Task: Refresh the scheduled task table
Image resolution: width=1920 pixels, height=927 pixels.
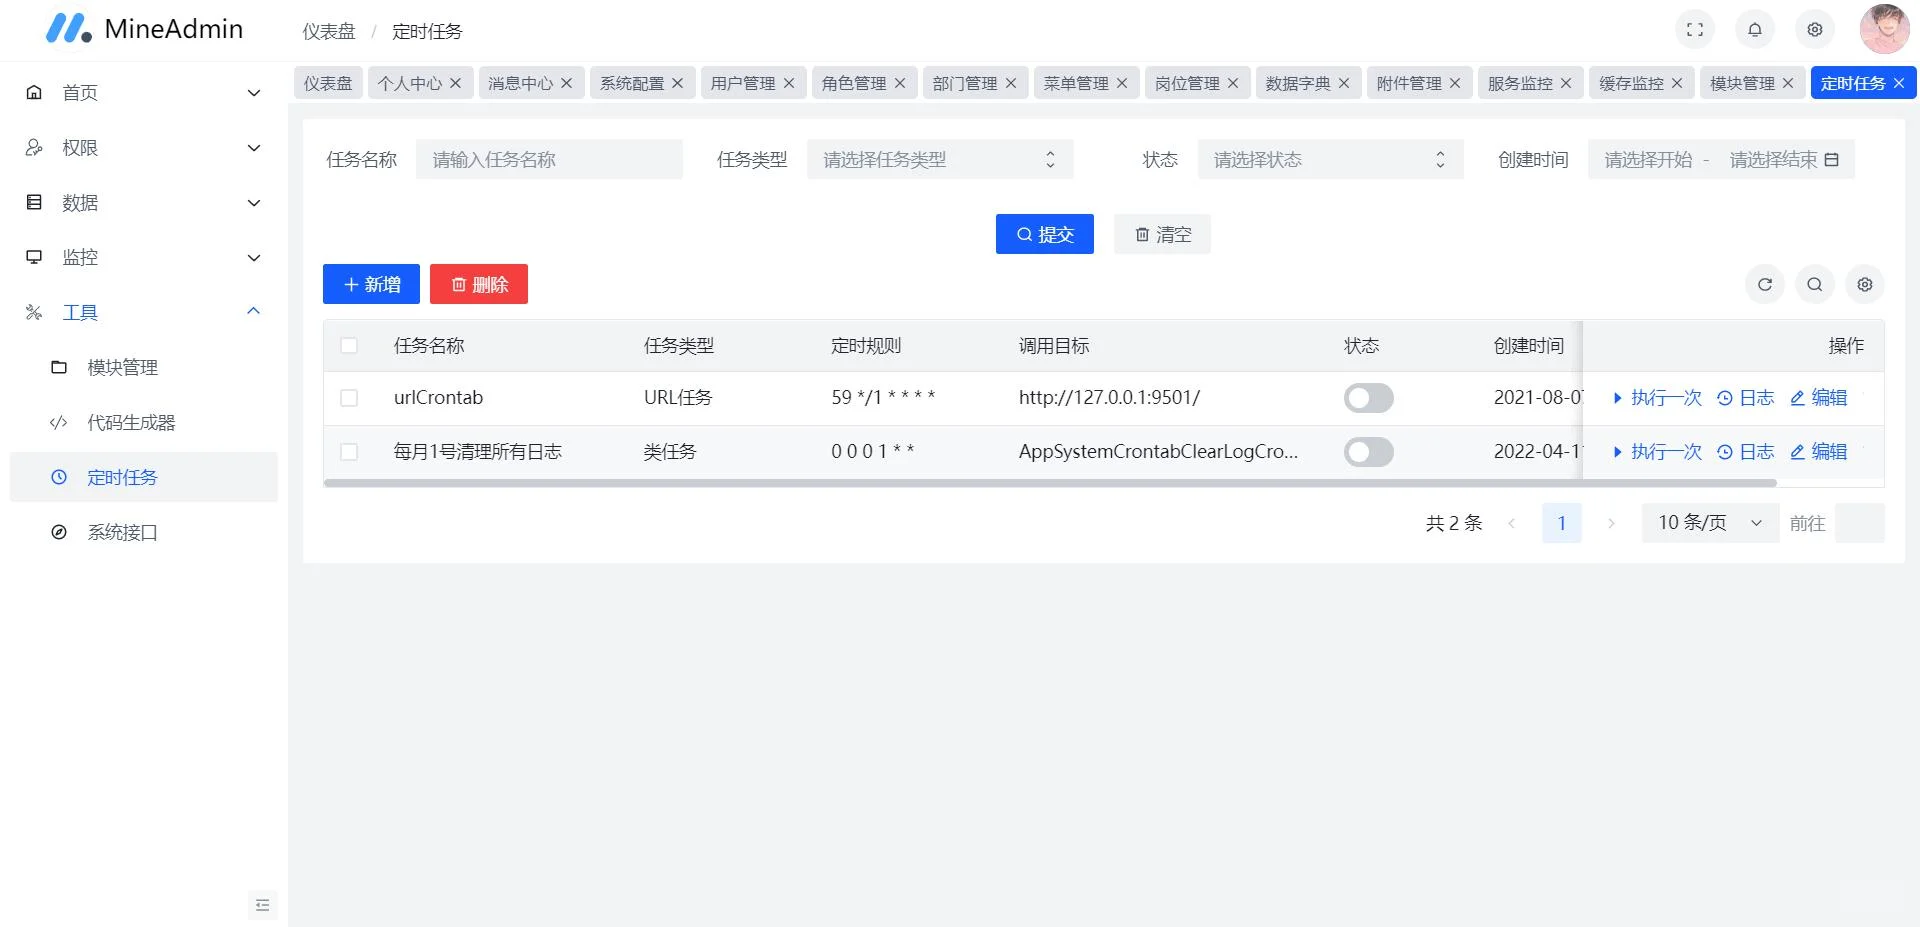Action: pos(1764,284)
